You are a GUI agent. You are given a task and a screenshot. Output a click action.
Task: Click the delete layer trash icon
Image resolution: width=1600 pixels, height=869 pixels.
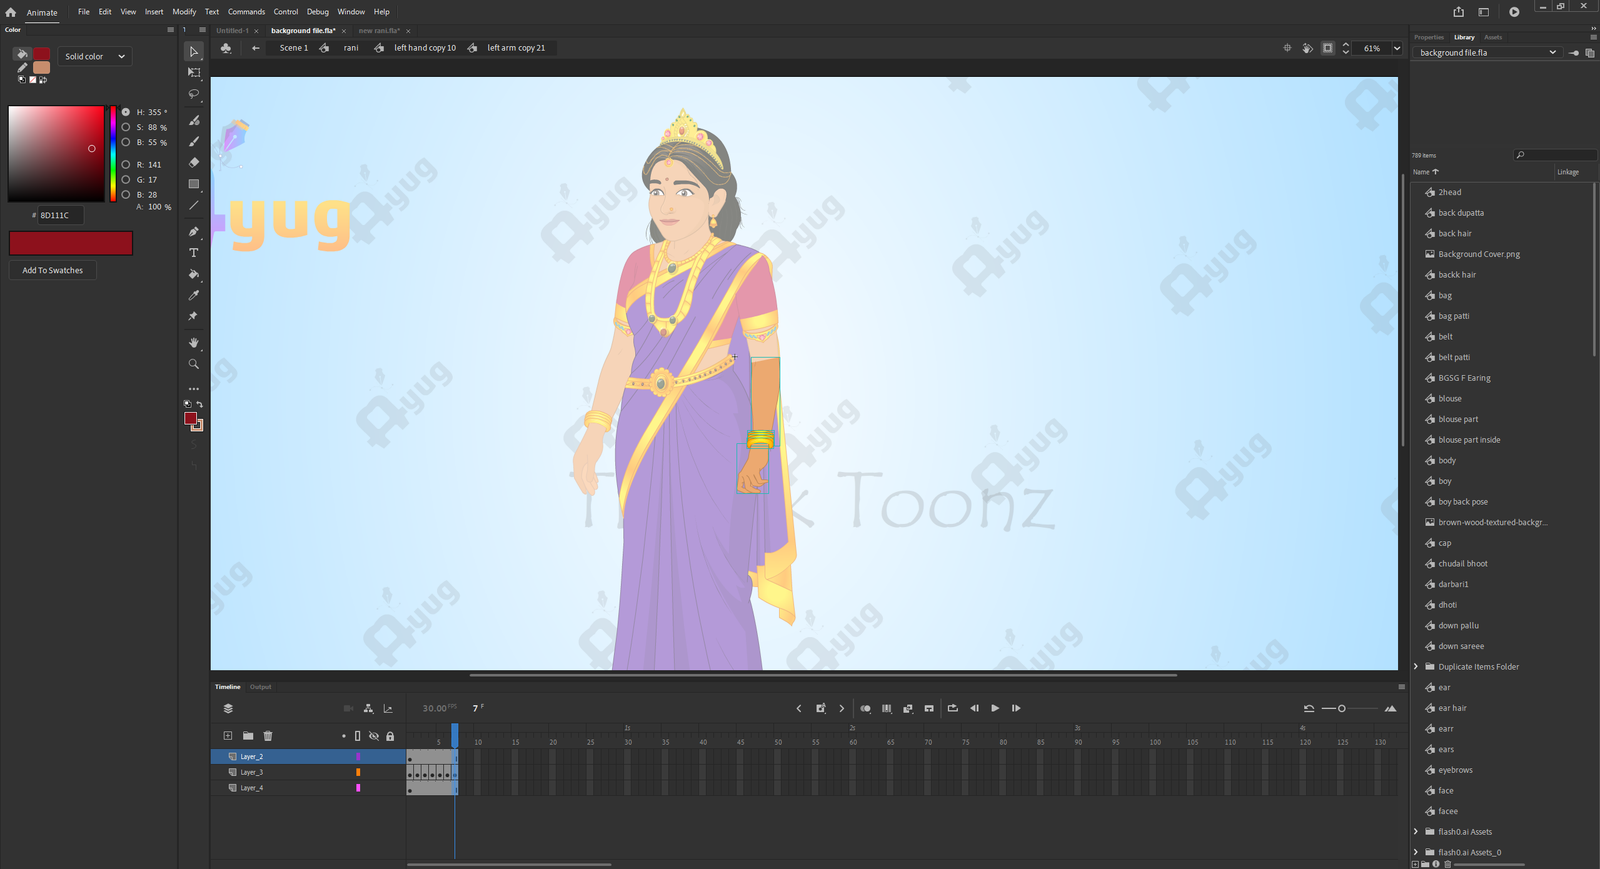268,736
